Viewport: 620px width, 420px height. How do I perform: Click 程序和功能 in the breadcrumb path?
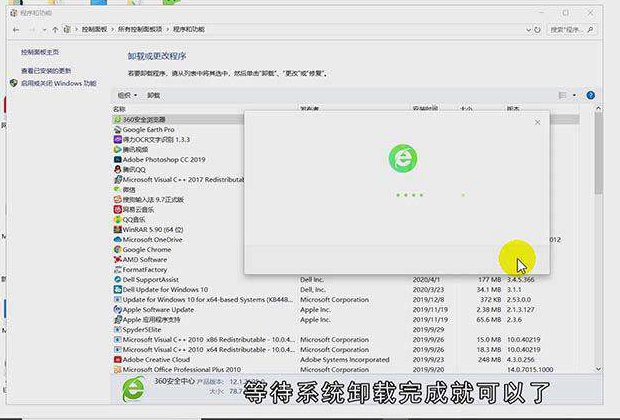(x=189, y=29)
